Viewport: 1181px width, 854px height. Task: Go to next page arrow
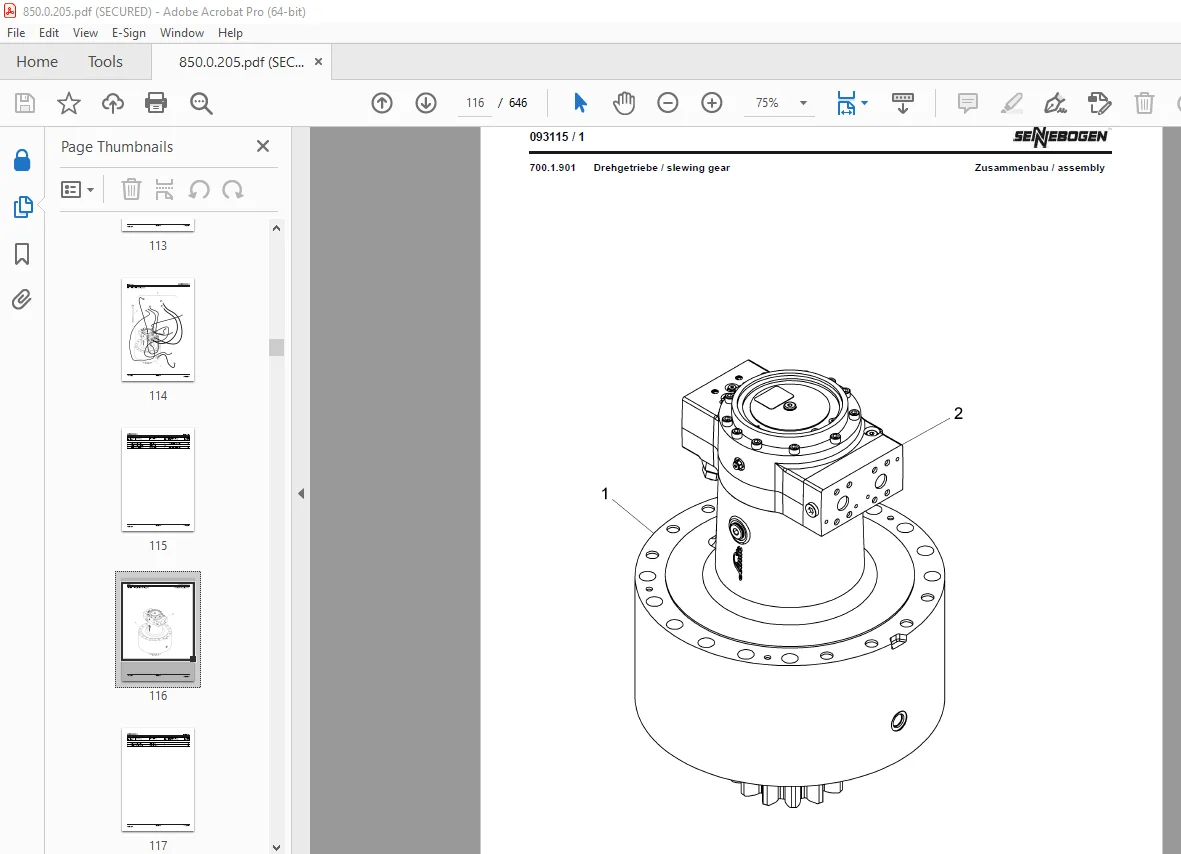[426, 103]
